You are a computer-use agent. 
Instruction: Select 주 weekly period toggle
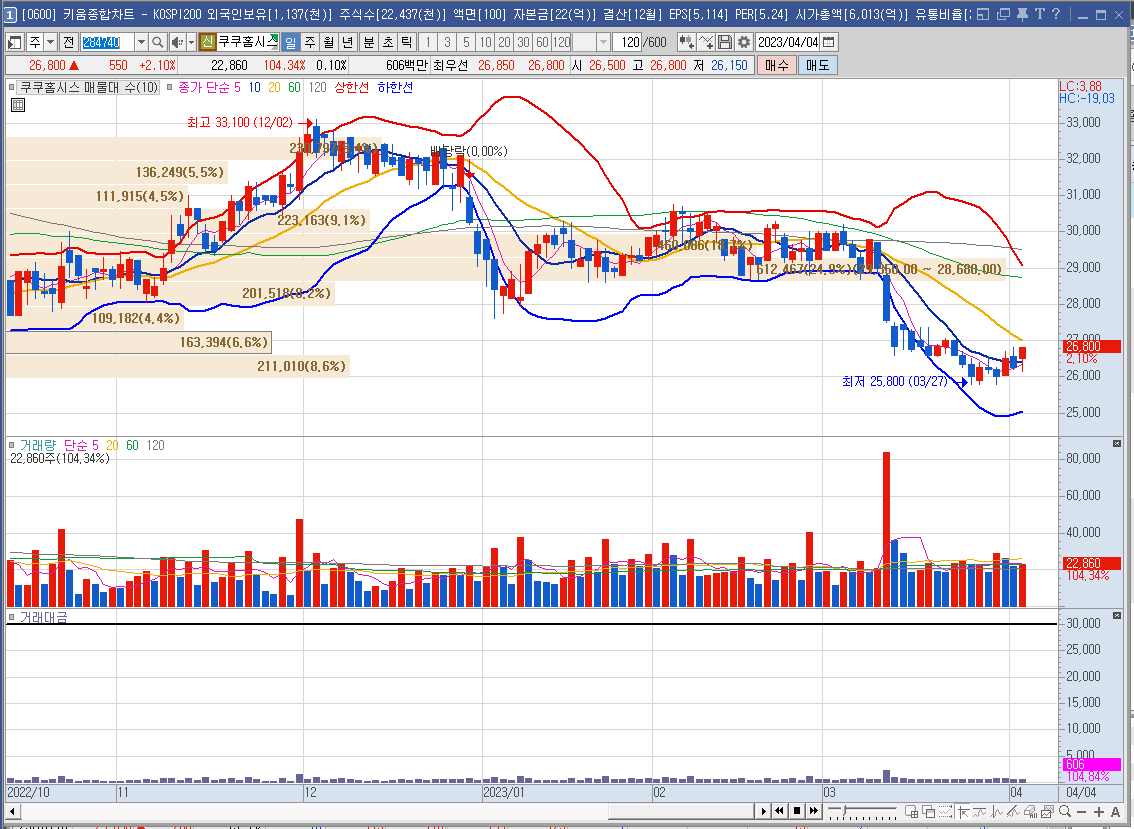click(x=310, y=43)
